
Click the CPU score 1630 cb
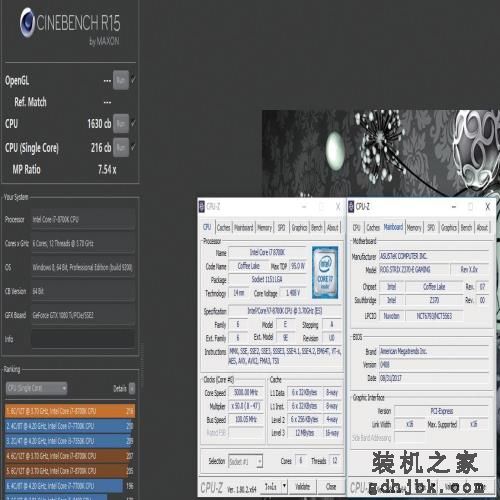pyautogui.click(x=99, y=124)
